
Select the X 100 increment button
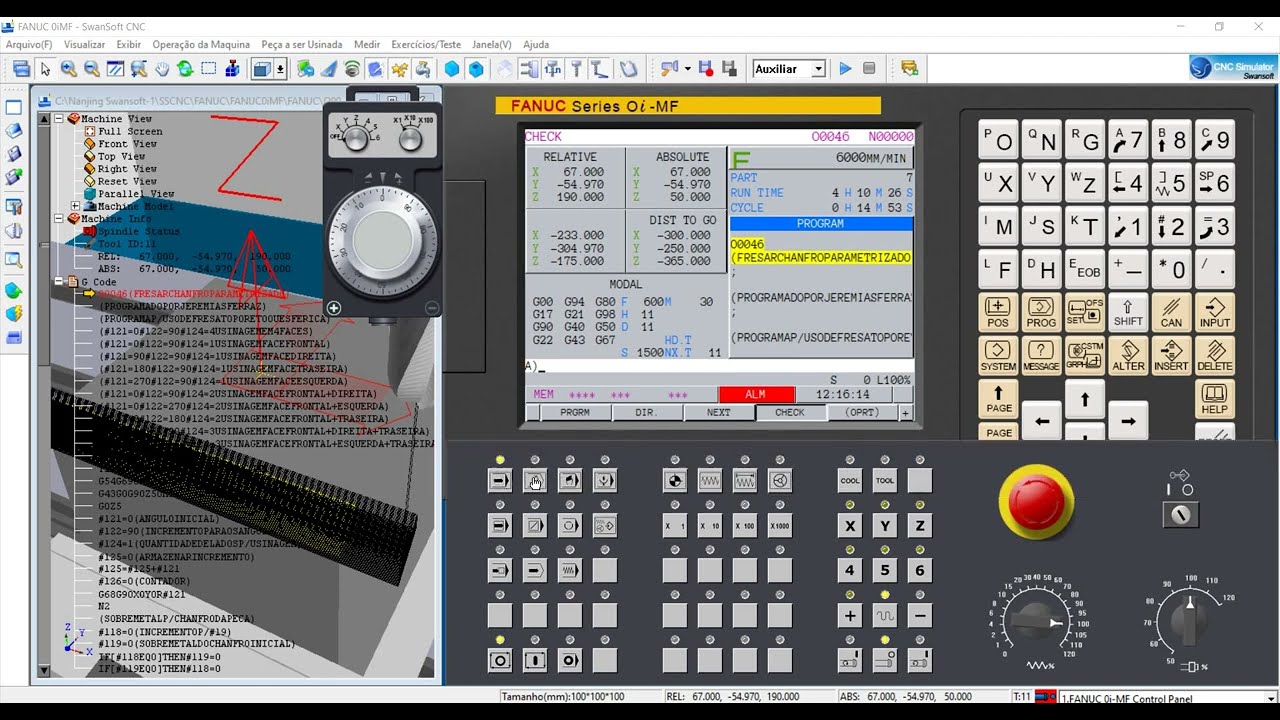(x=745, y=526)
